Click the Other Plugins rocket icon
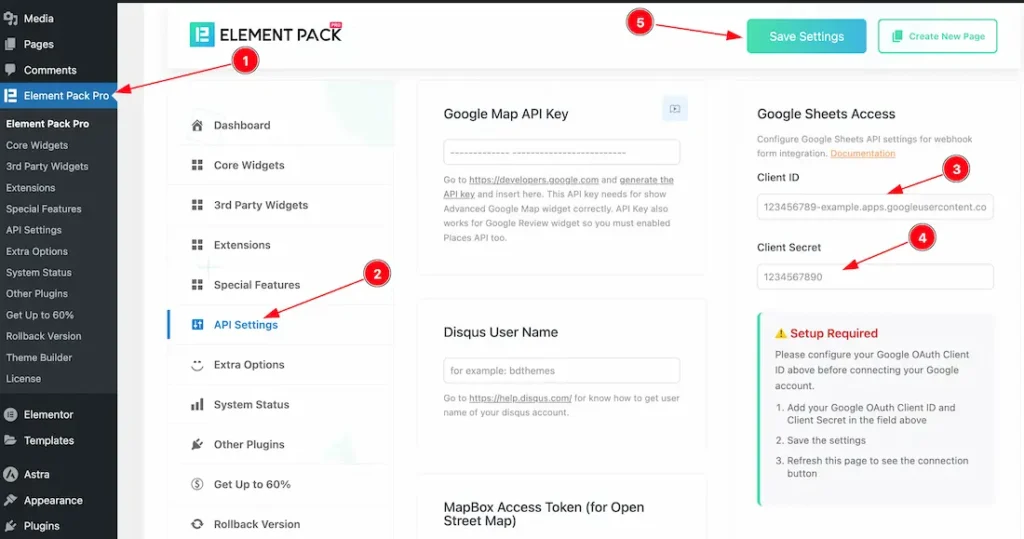 pyautogui.click(x=197, y=445)
